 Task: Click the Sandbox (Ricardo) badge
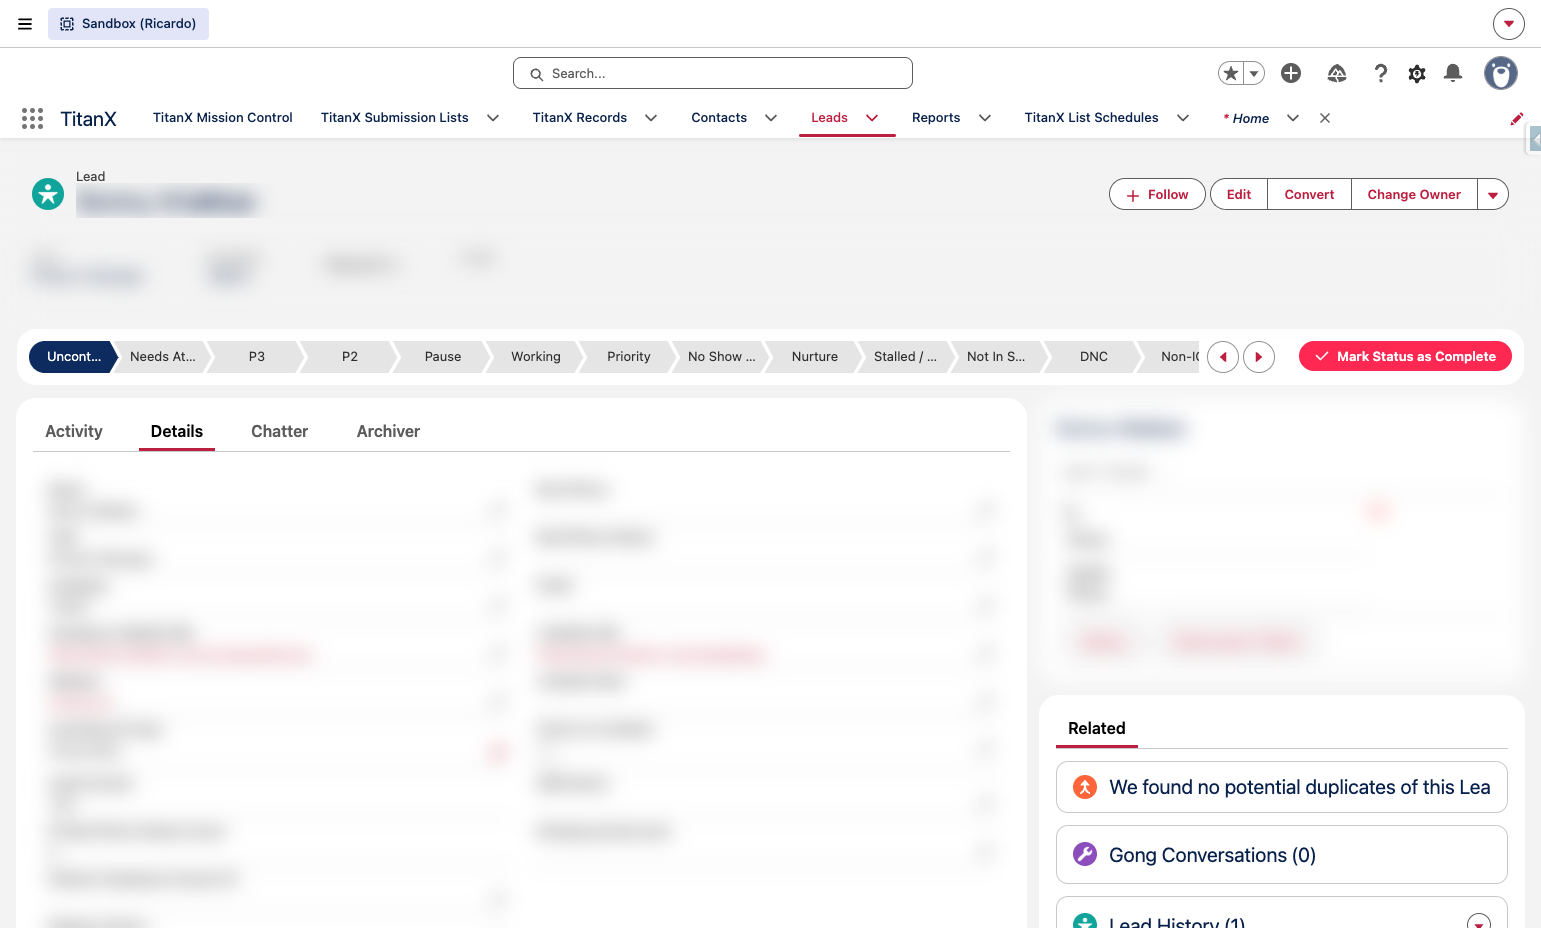pos(128,24)
